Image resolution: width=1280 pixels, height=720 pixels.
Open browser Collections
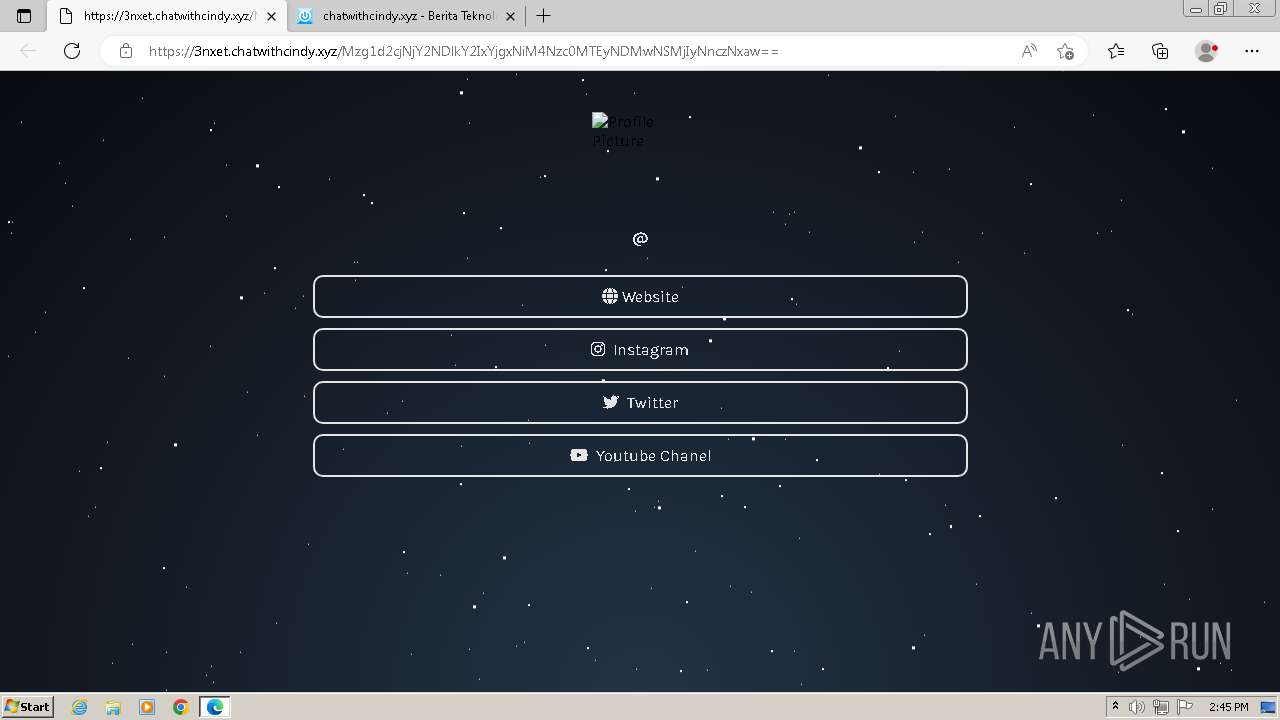coord(1160,51)
